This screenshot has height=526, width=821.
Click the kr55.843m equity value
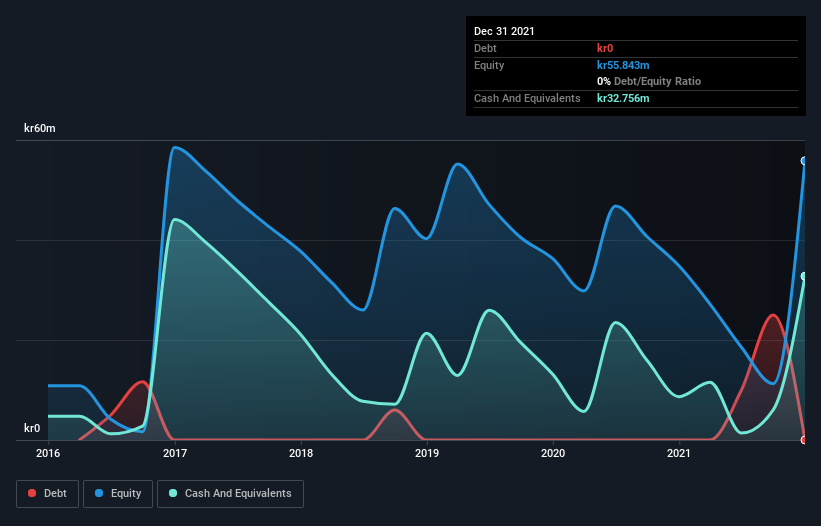pyautogui.click(x=623, y=65)
